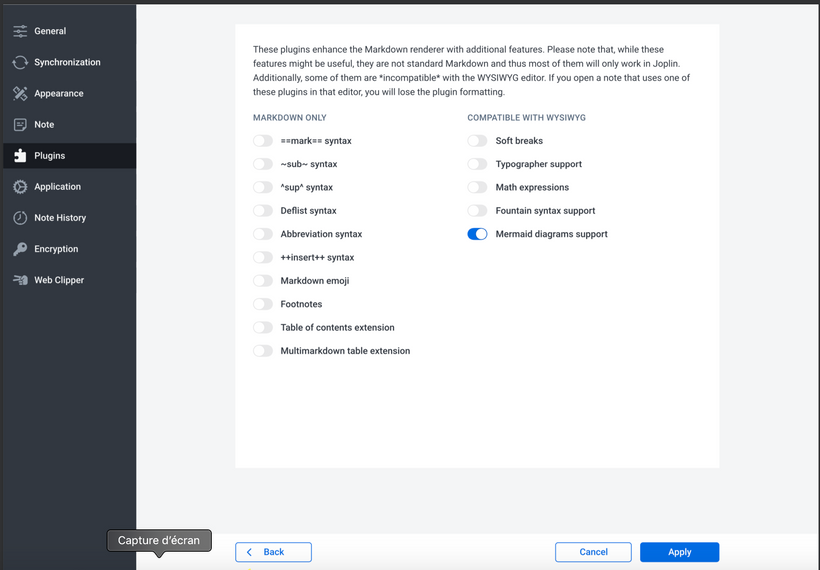Enable the ==mark== syntax toggle
820x570 pixels.
(x=263, y=141)
